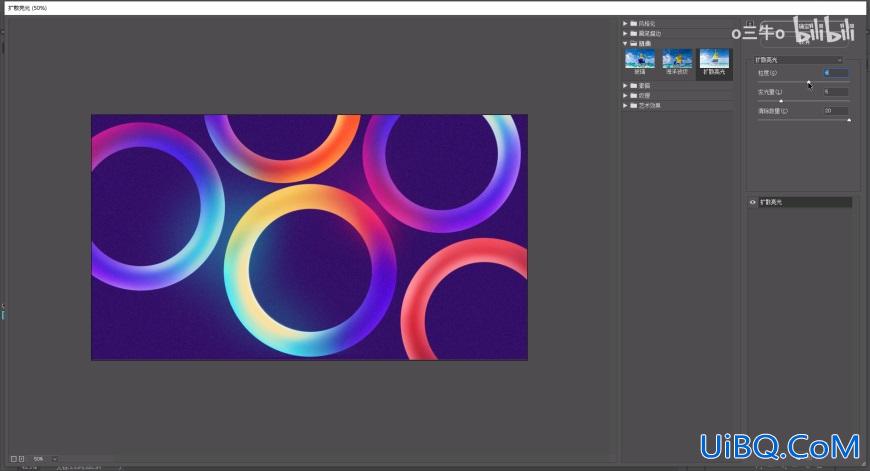Open the 扩散亮光 filter type dropdown
The image size is (870, 471).
click(798, 60)
